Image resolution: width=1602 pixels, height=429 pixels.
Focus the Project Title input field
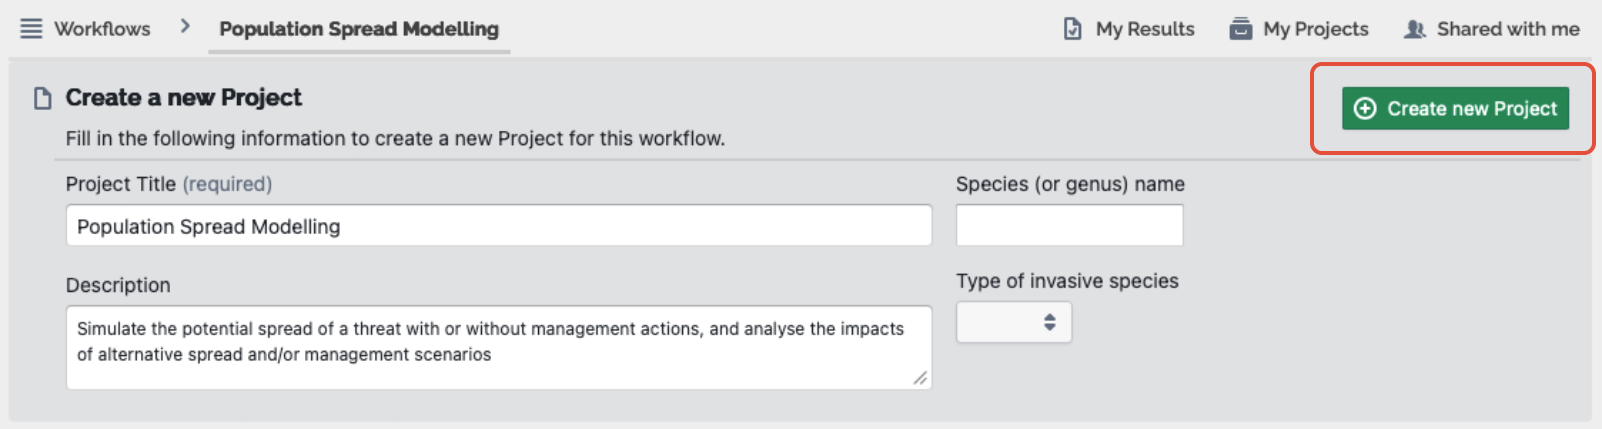click(499, 226)
